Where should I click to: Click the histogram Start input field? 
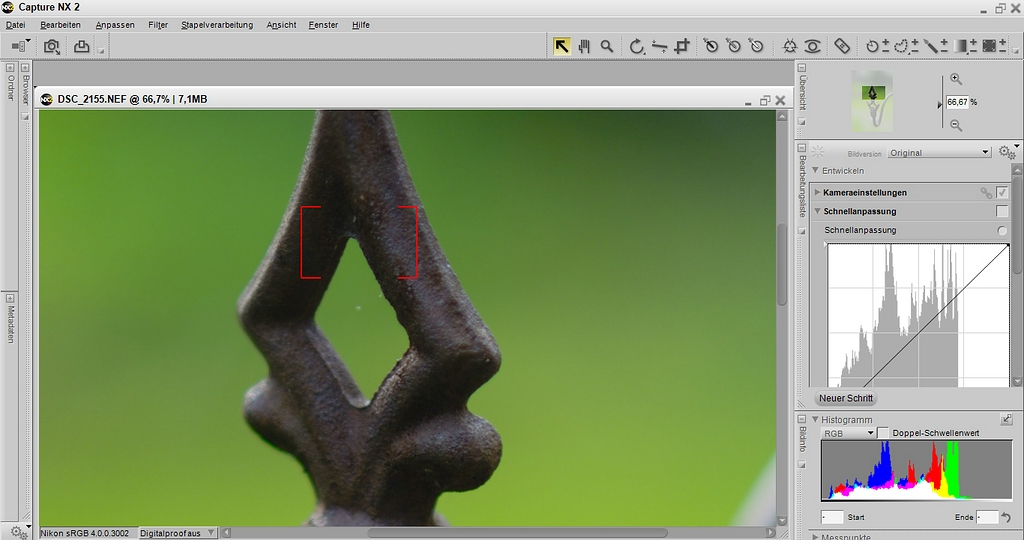pyautogui.click(x=832, y=517)
